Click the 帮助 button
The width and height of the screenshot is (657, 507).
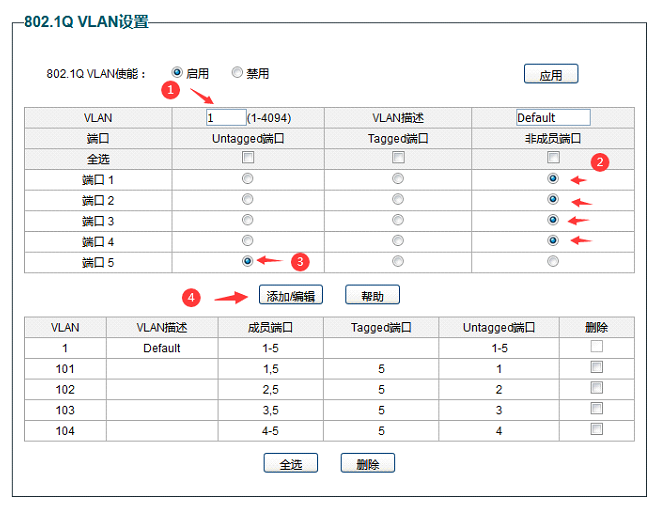tap(372, 296)
